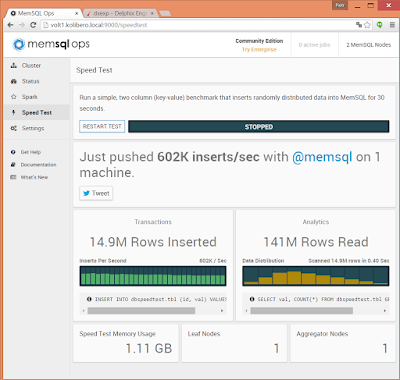The height and width of the screenshot is (380, 400).
Task: Click the Data Distribution histogram chart
Action: click(x=316, y=276)
